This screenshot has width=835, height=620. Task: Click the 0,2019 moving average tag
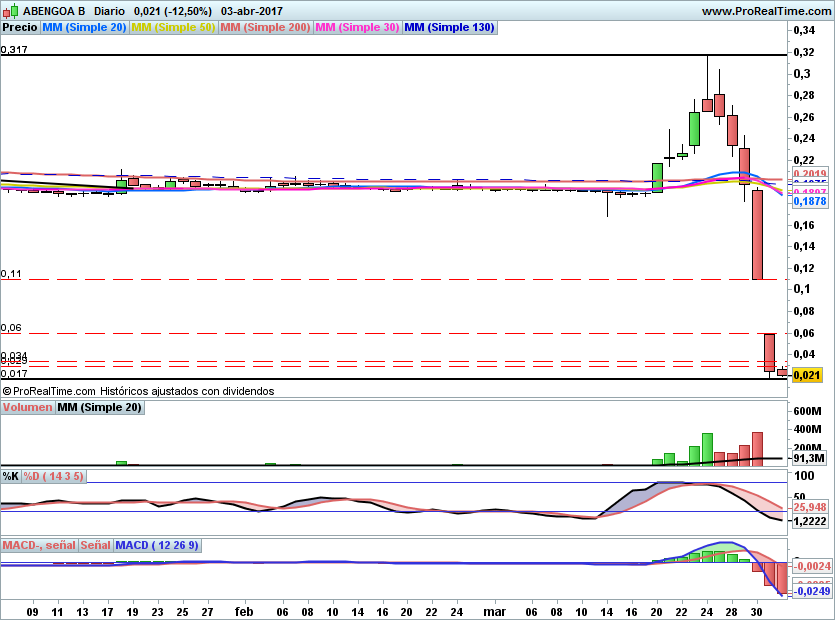(810, 174)
